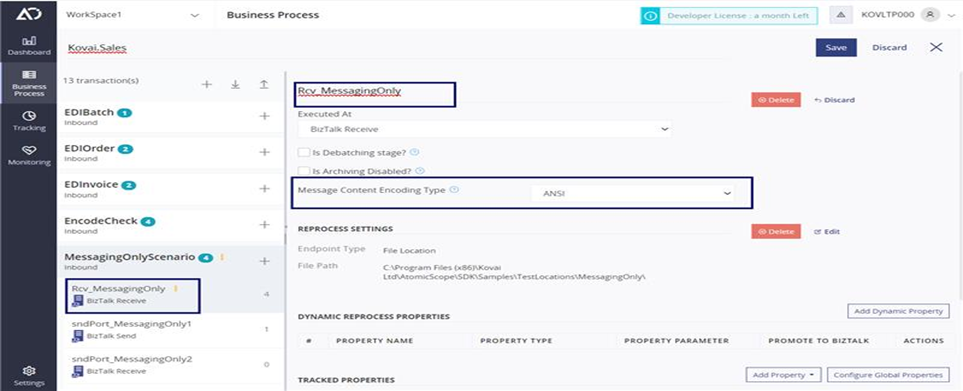The width and height of the screenshot is (963, 391).
Task: Click info icon beside Encoding Type
Action: [x=454, y=190]
